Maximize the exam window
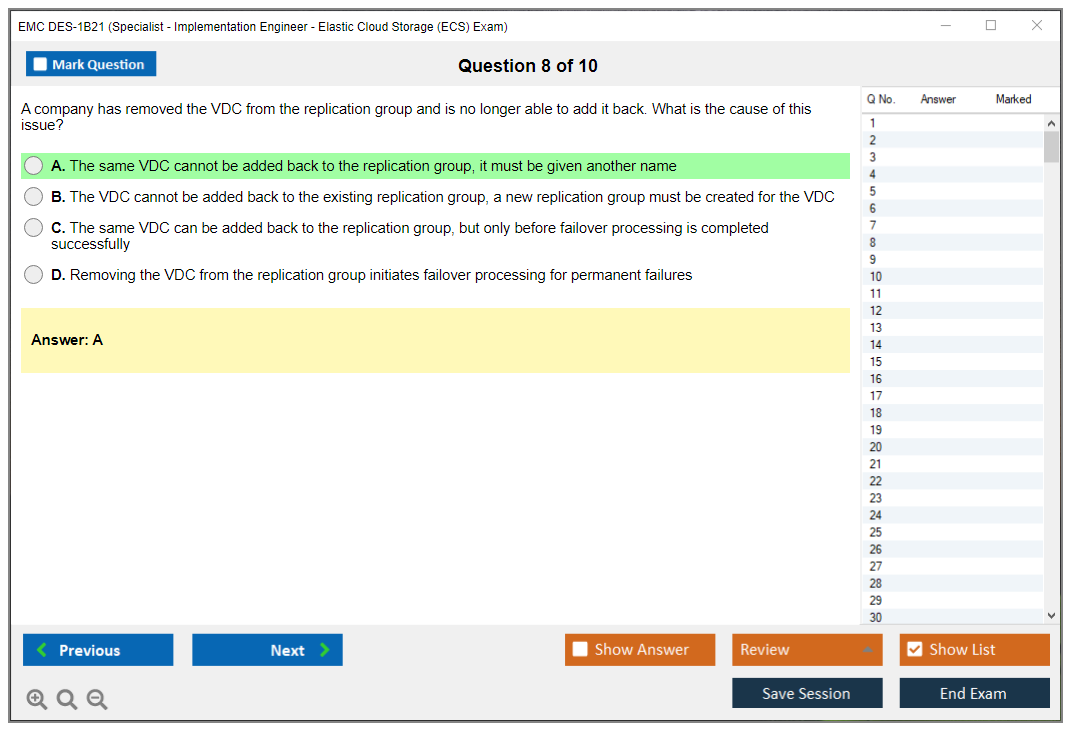 pos(990,26)
